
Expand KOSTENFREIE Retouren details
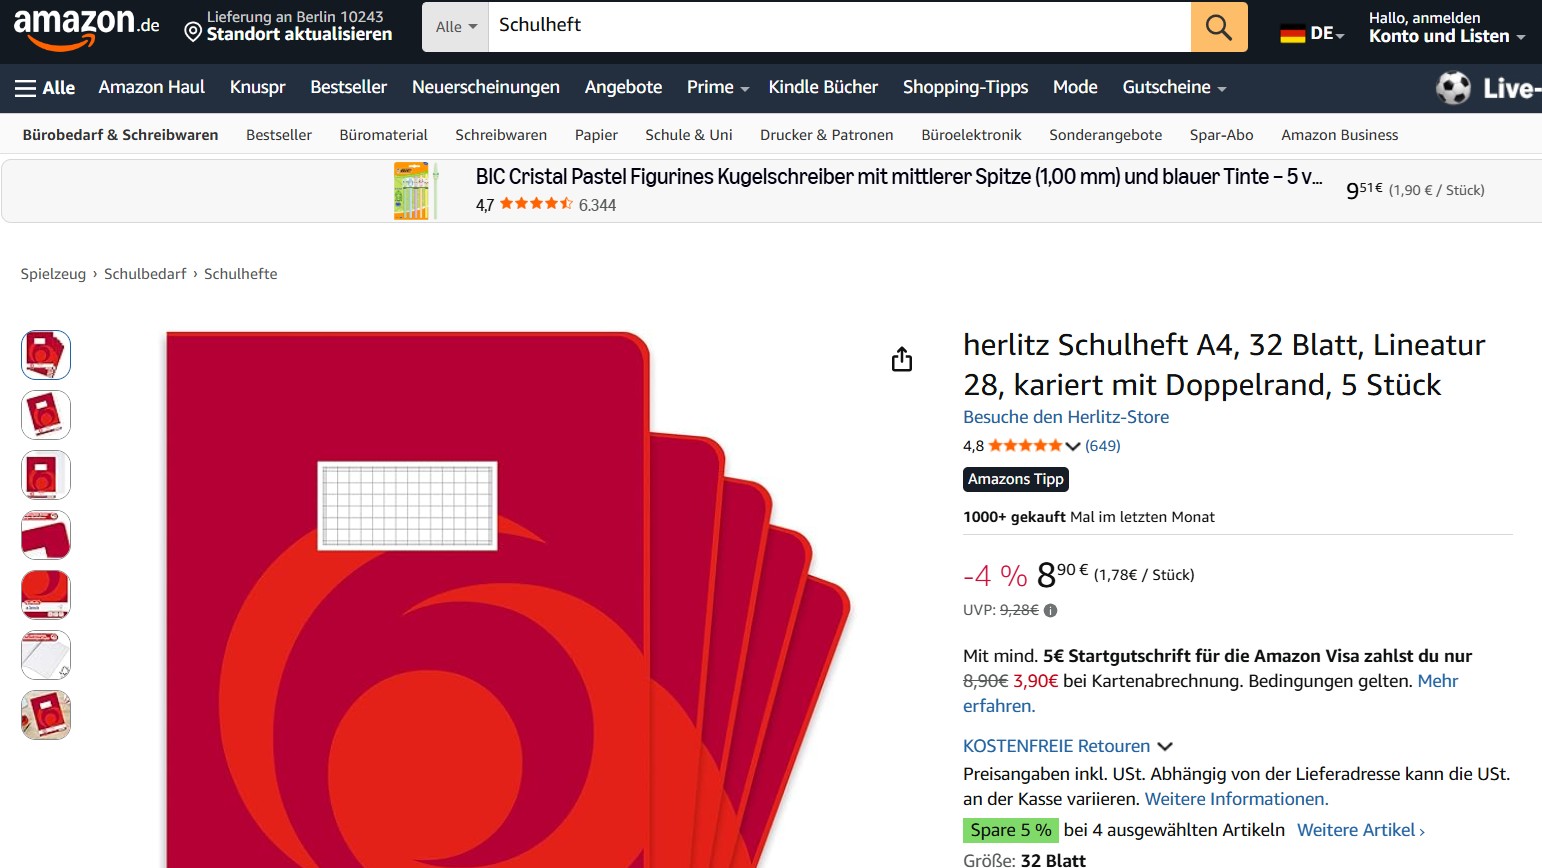1067,746
